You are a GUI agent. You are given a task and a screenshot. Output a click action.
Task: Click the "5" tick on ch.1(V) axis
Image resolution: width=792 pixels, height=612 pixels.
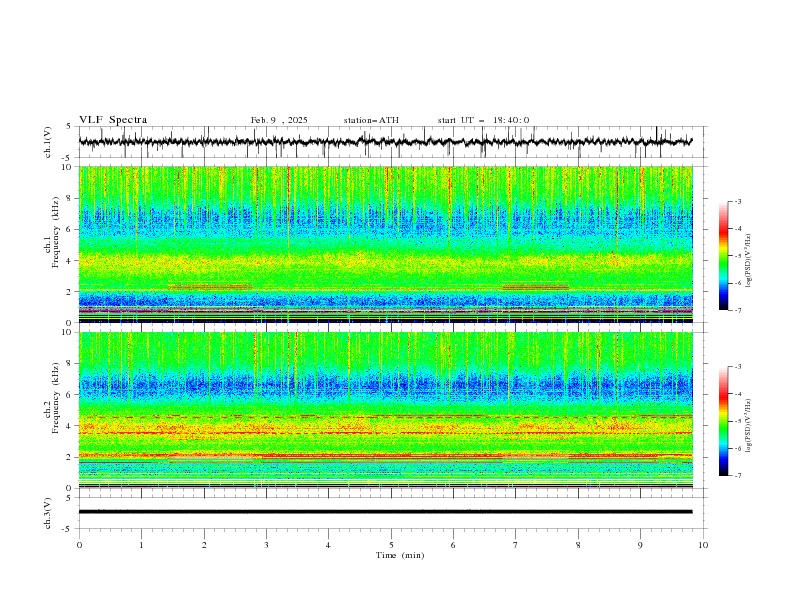click(69, 127)
